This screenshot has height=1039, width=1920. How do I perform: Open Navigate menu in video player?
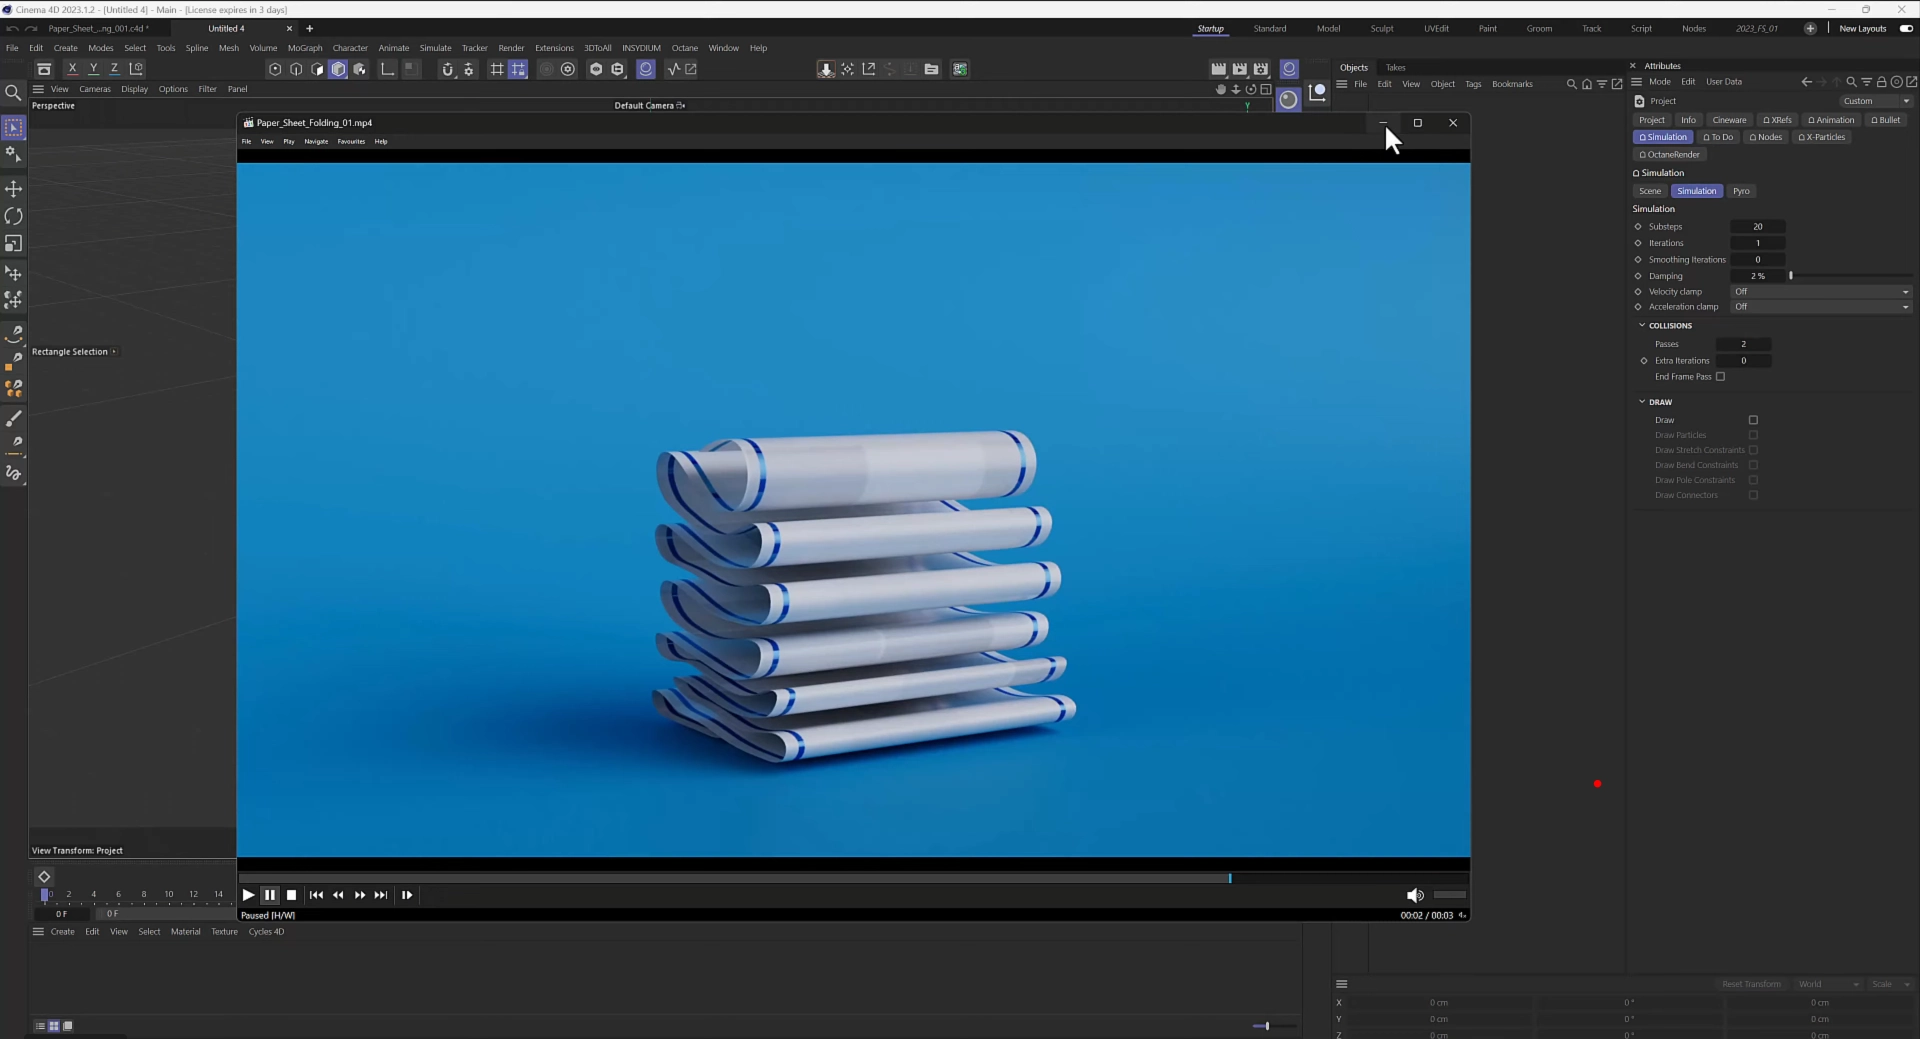(x=316, y=141)
